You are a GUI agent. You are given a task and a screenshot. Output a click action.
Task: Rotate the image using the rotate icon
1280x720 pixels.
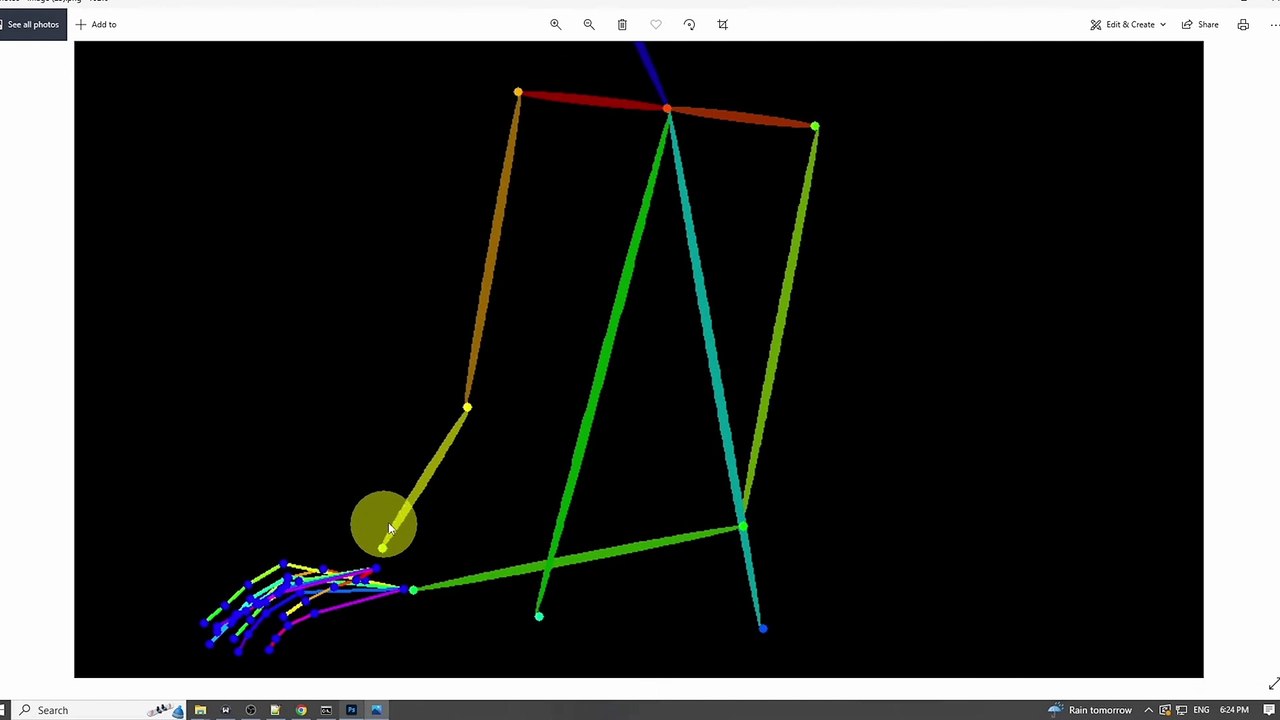pos(689,24)
